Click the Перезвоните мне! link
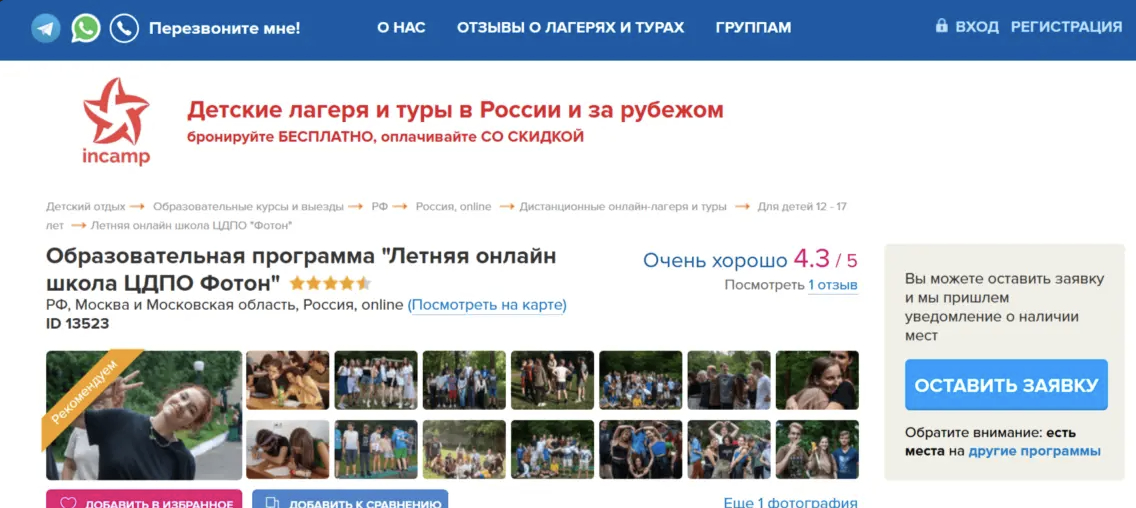Image resolution: width=1136 pixels, height=508 pixels. (x=225, y=28)
